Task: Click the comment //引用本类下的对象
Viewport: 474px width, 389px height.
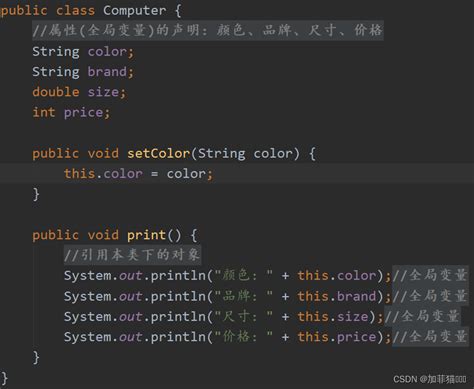Action: 132,255
